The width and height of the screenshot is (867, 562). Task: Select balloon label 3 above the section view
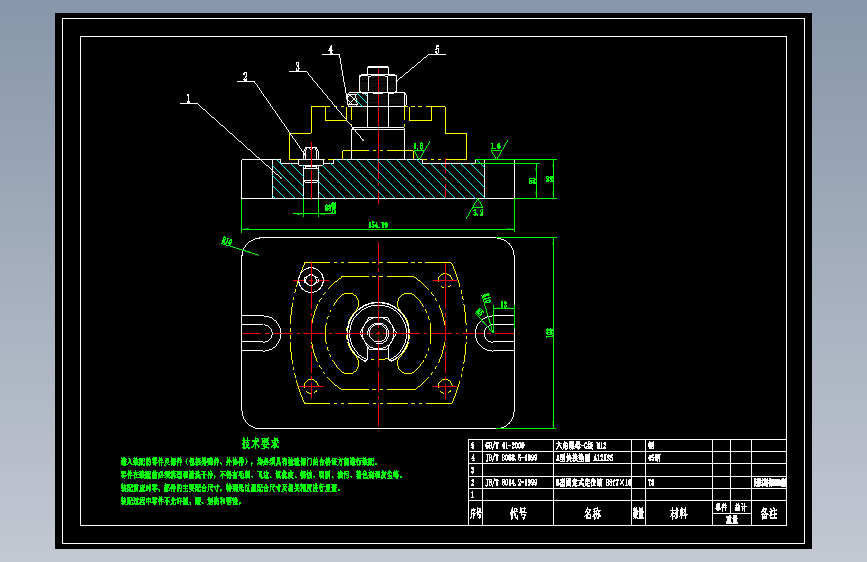coord(297,66)
